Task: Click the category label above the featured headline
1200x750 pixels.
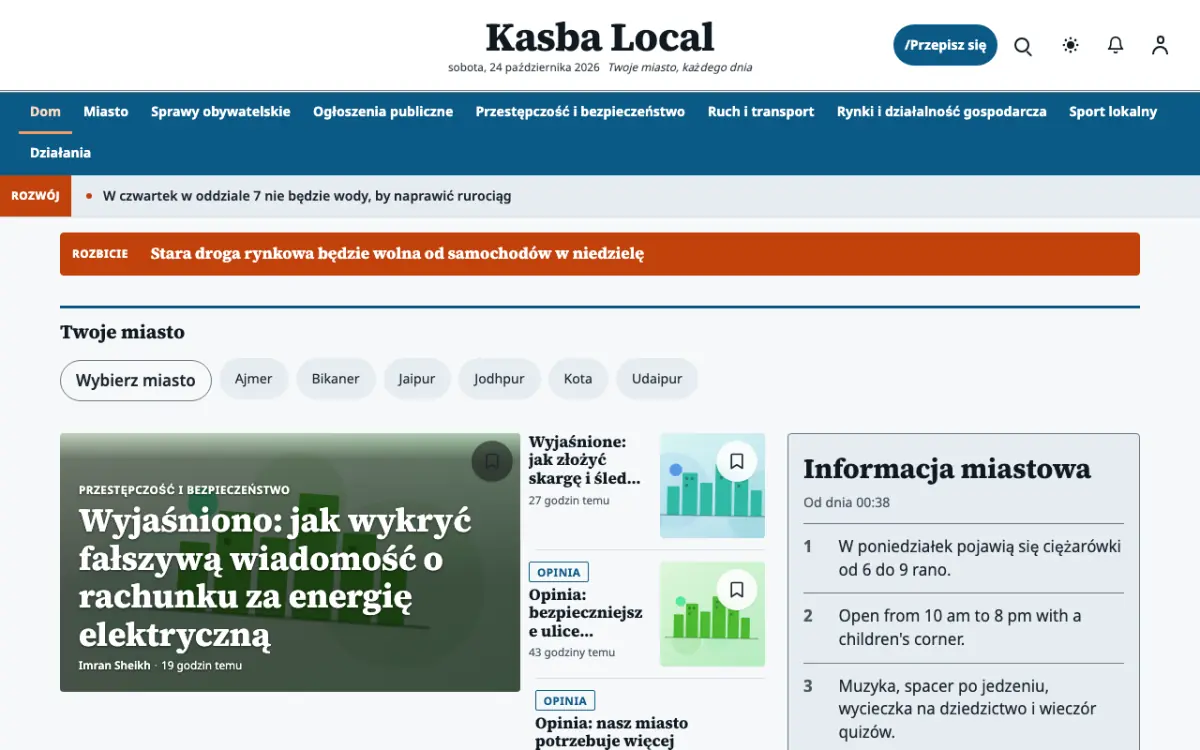Action: click(x=184, y=490)
